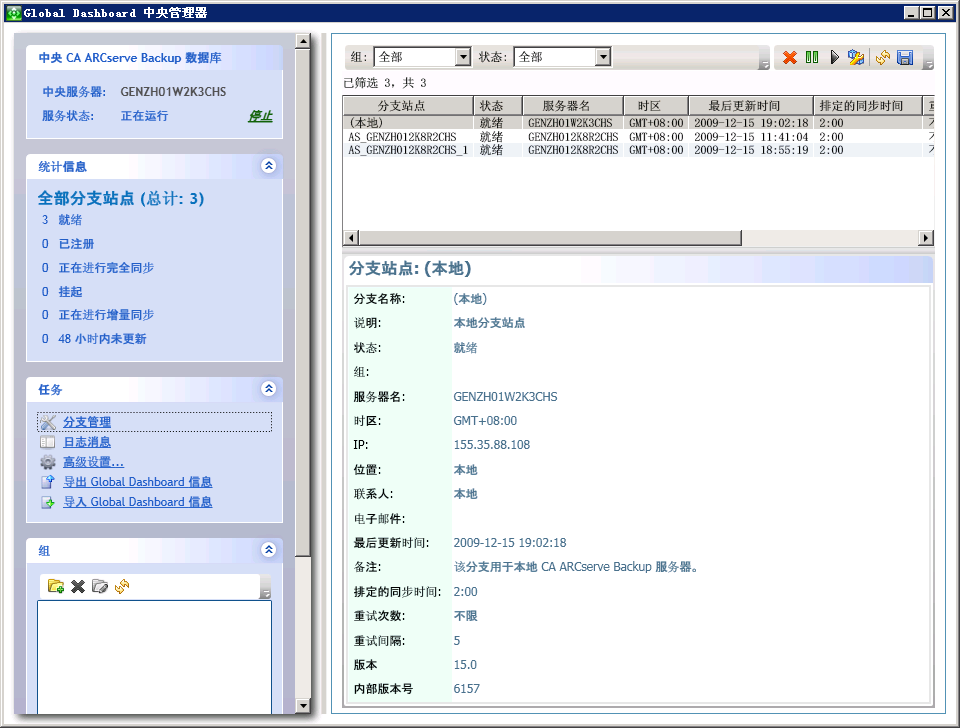The height and width of the screenshot is (728, 960).
Task: Collapse the 组 panel chevron
Action: click(x=268, y=549)
